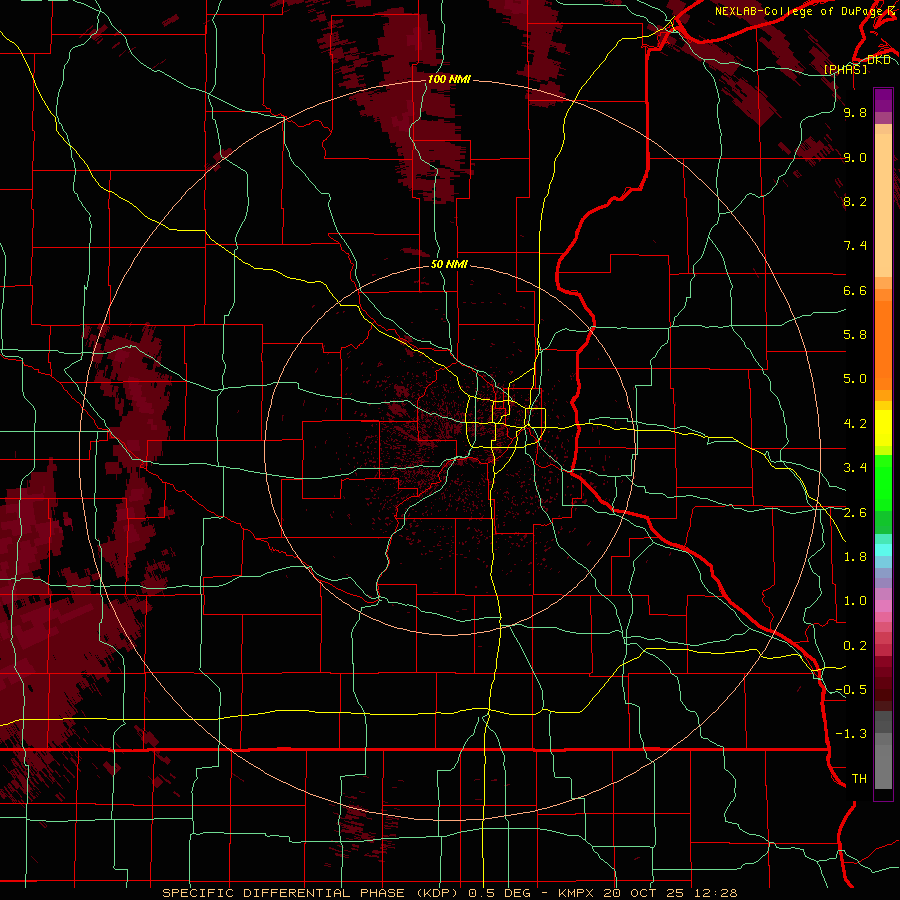Pick the large peach segment of the color bar
Viewport: 900px width, 900px height.
[x=883, y=205]
